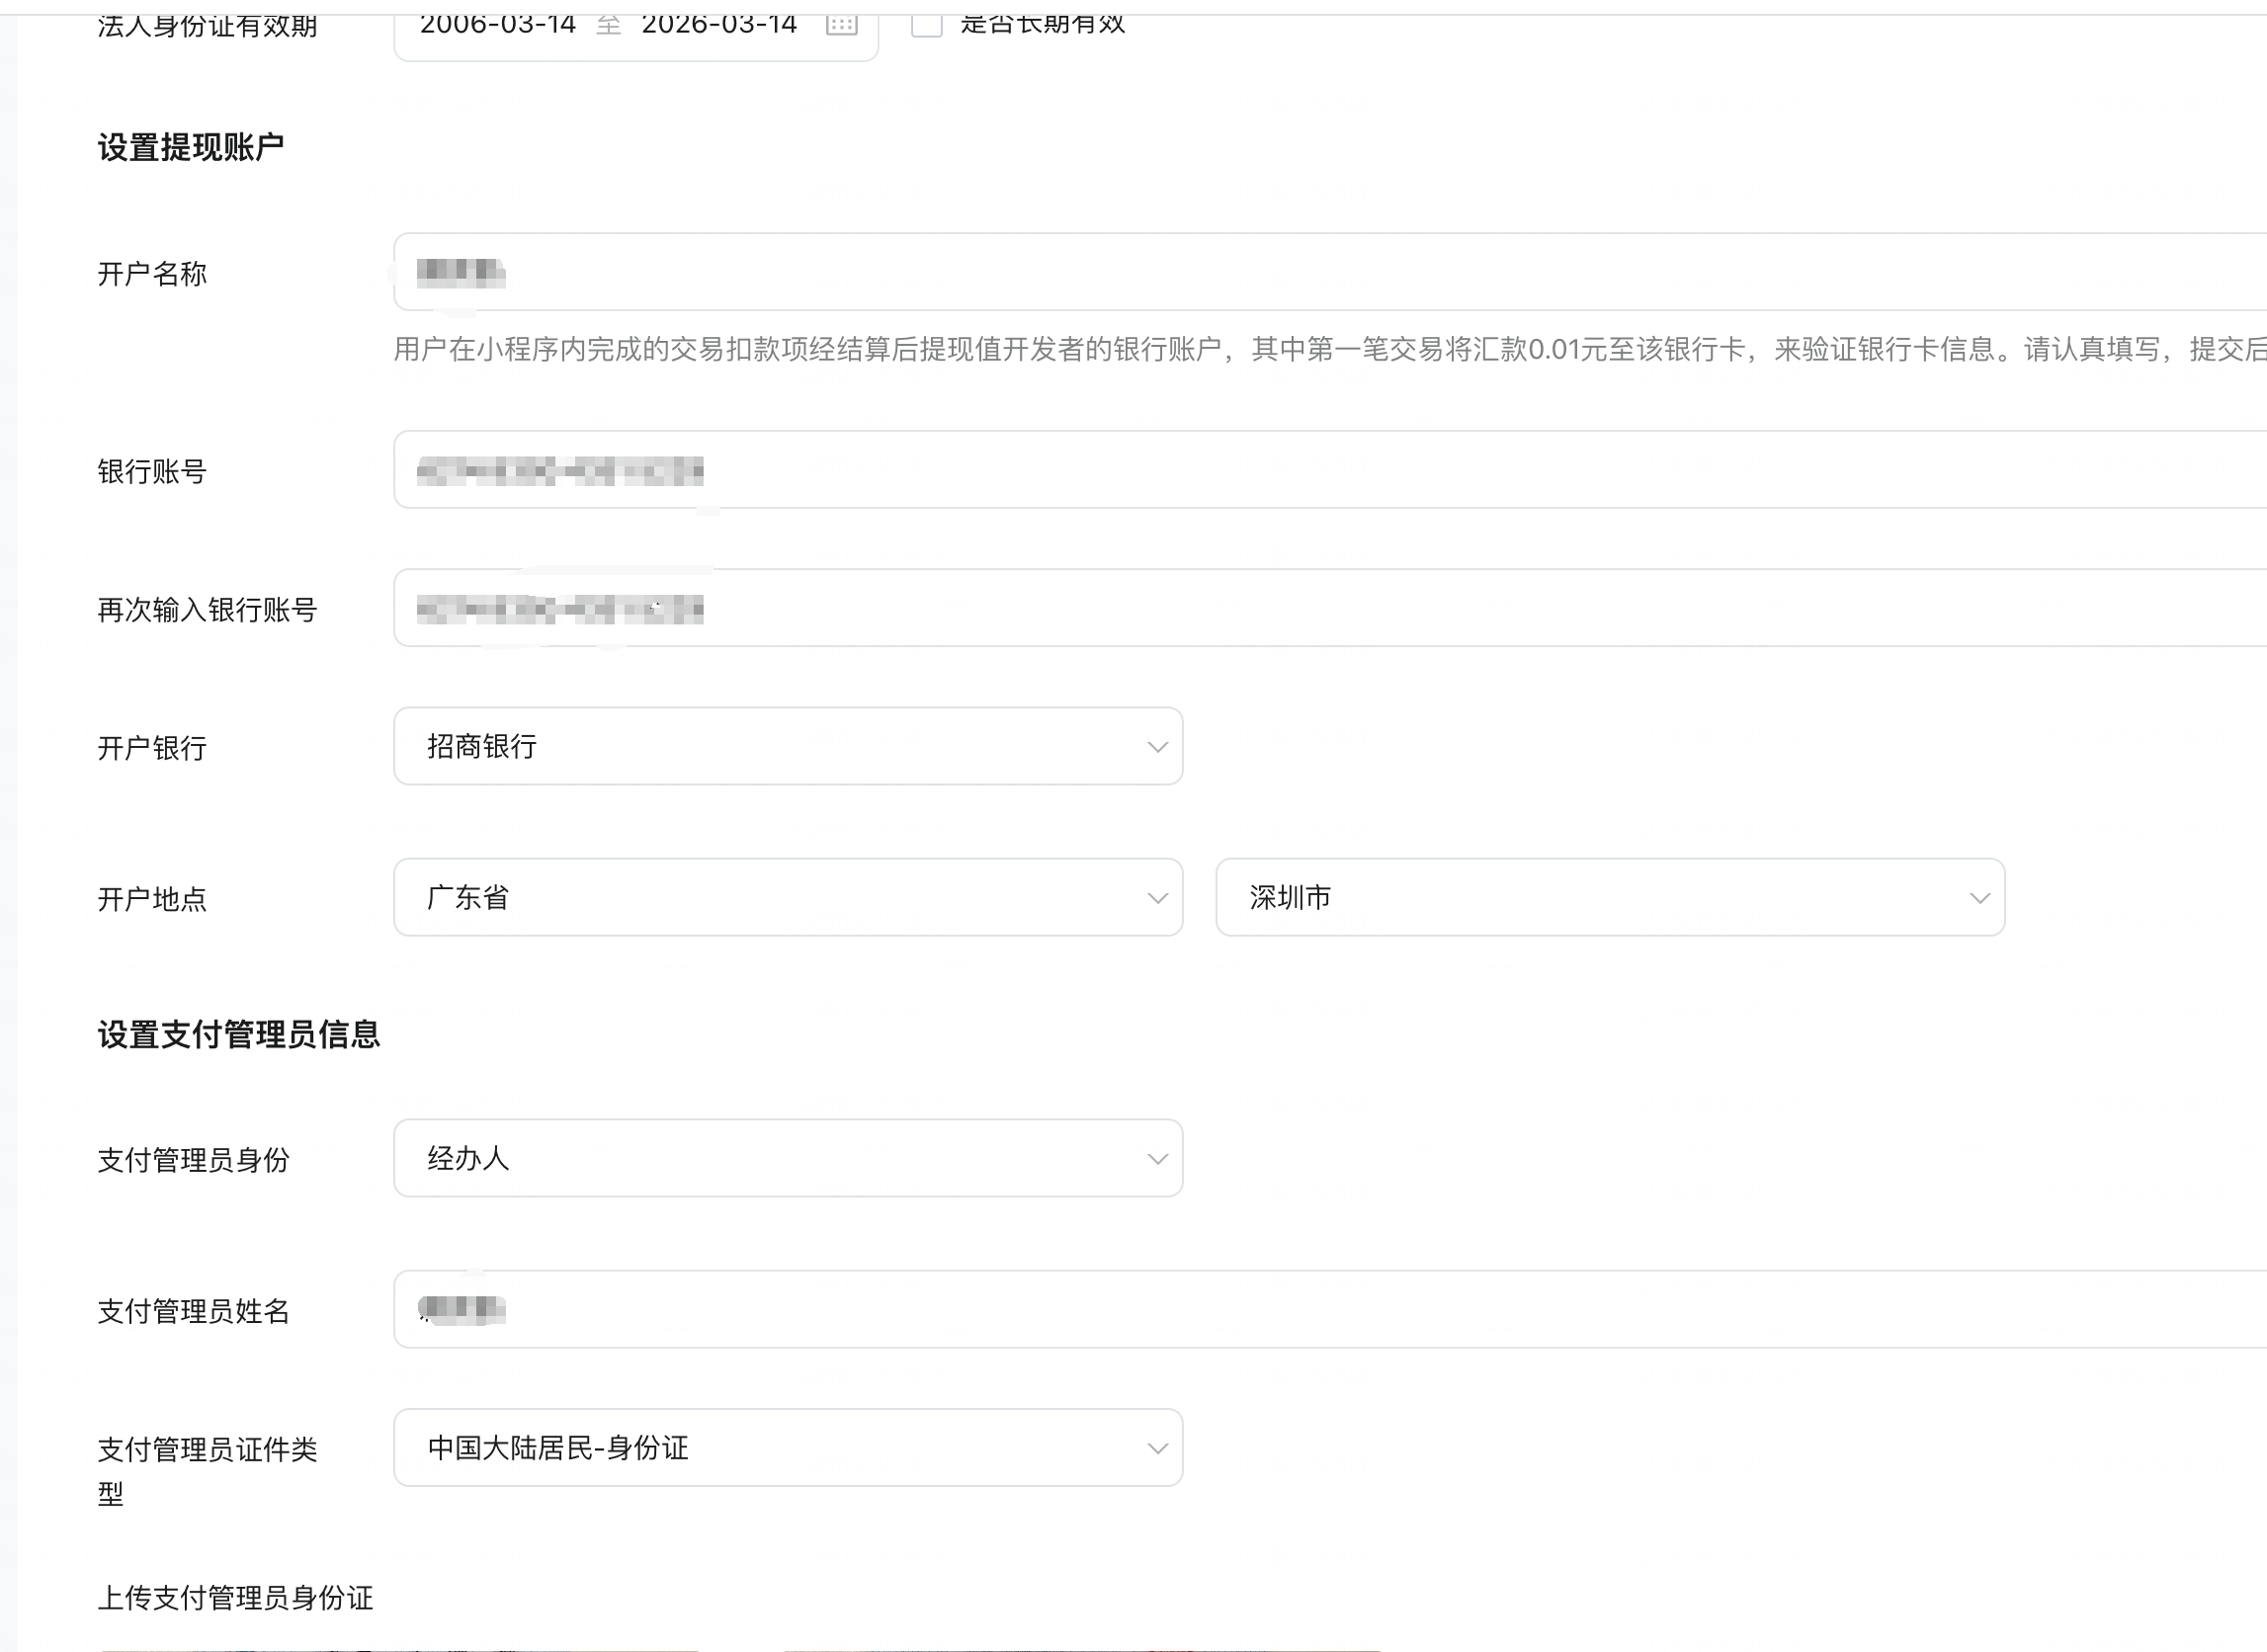Expand the 广东省 province dropdown
Image resolution: width=2267 pixels, height=1652 pixels.
(787, 897)
